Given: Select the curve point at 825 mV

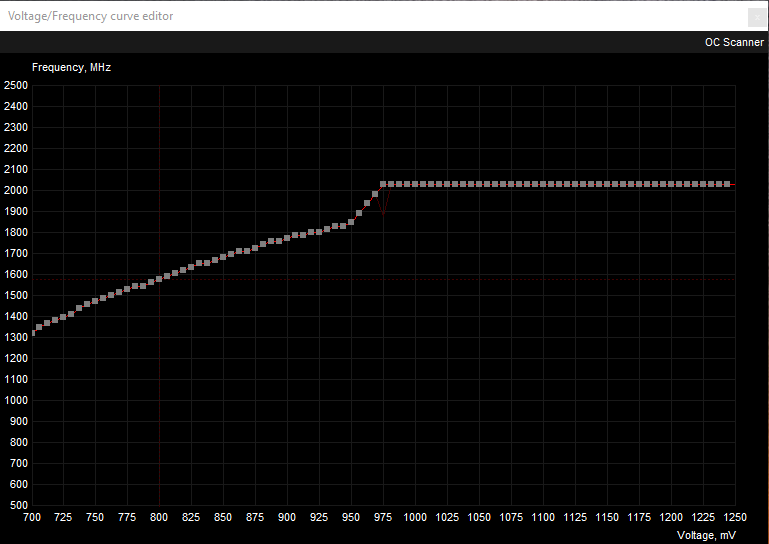Looking at the screenshot, I should (x=191, y=267).
